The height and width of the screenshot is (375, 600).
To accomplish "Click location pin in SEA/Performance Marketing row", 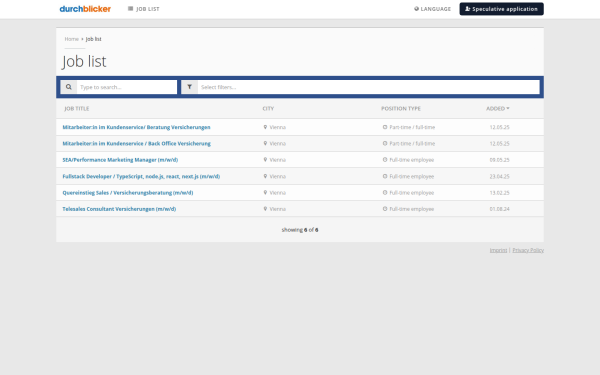I will (265, 160).
